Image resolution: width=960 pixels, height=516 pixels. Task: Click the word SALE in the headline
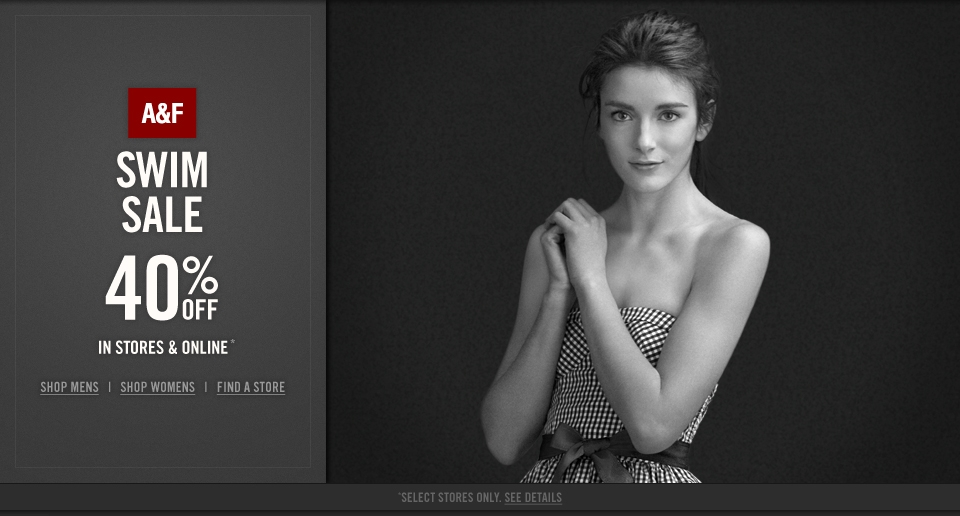(x=162, y=214)
